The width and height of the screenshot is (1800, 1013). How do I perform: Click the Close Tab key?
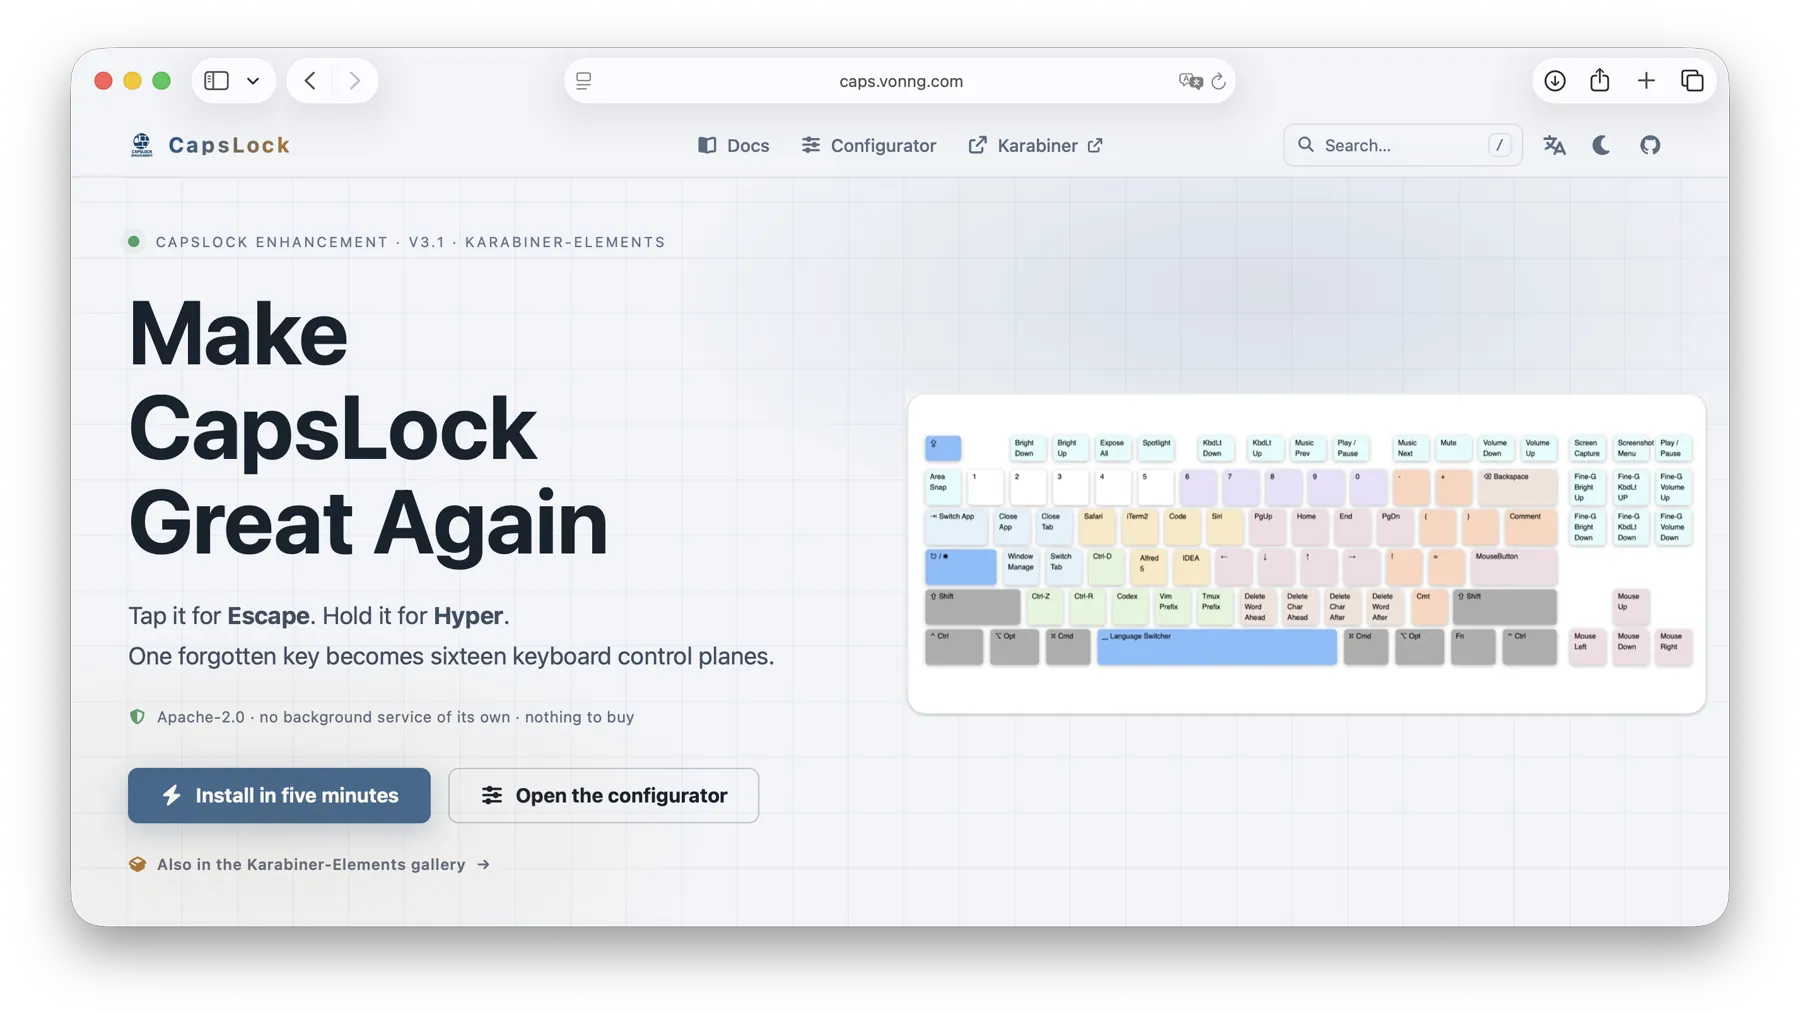click(x=1056, y=527)
